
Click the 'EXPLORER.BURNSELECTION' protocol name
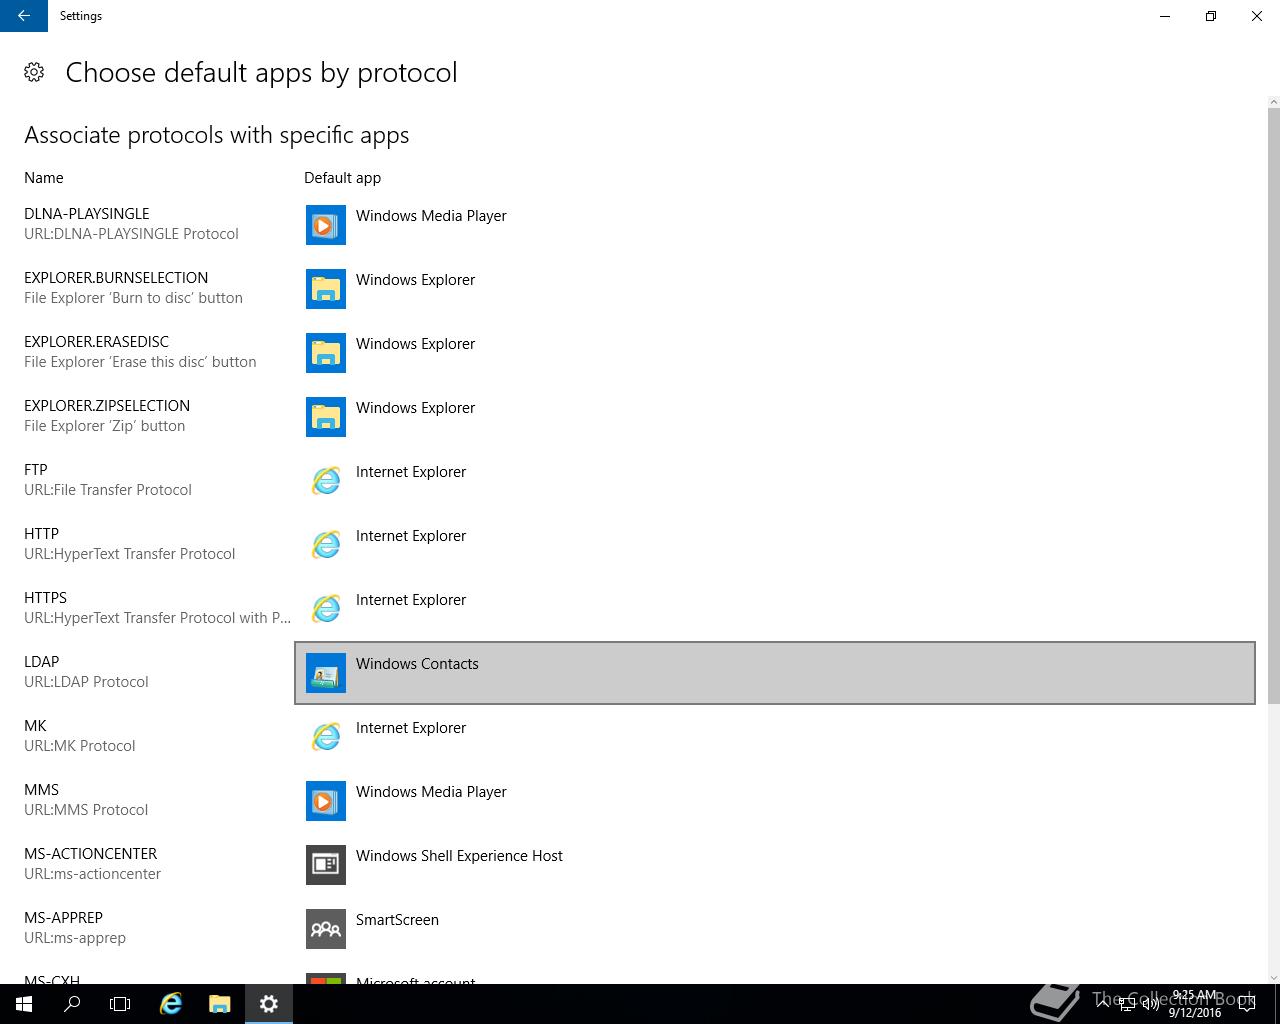116,278
